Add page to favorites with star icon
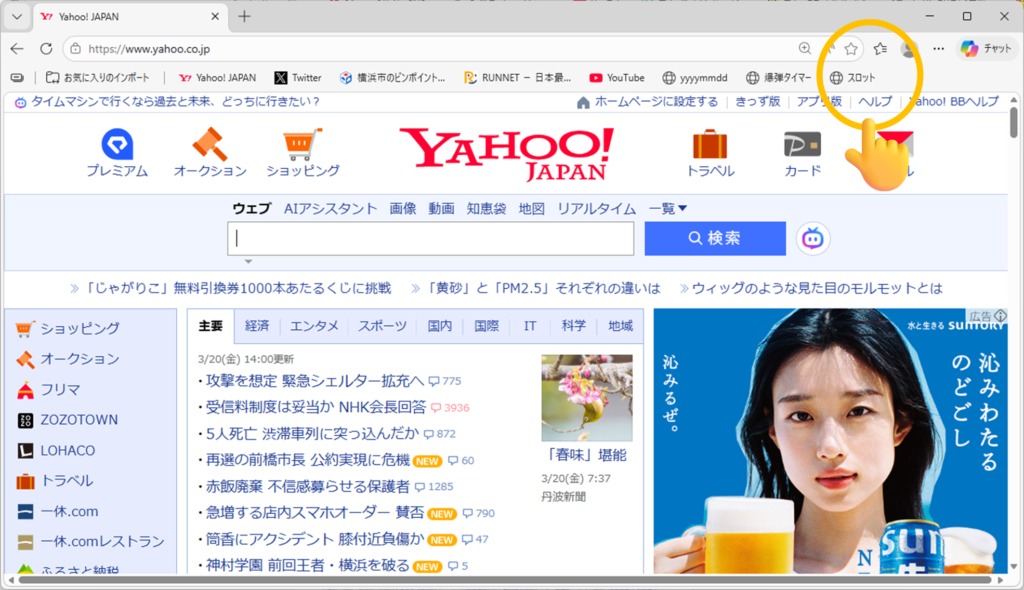This screenshot has width=1024, height=590. pyautogui.click(x=851, y=48)
